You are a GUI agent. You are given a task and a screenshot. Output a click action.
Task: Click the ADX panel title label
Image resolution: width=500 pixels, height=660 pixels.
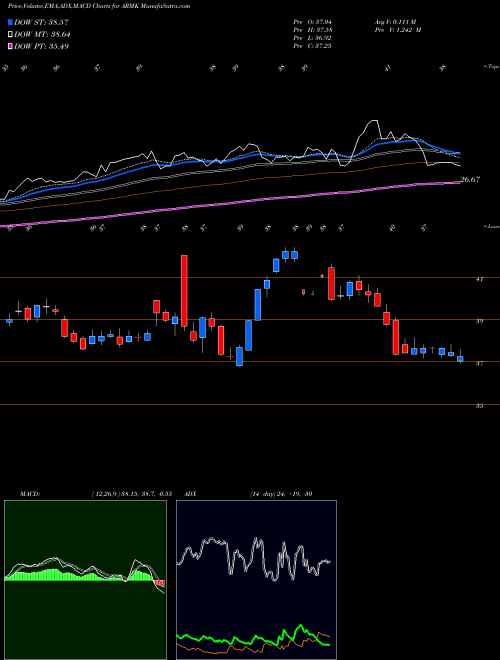[190, 494]
